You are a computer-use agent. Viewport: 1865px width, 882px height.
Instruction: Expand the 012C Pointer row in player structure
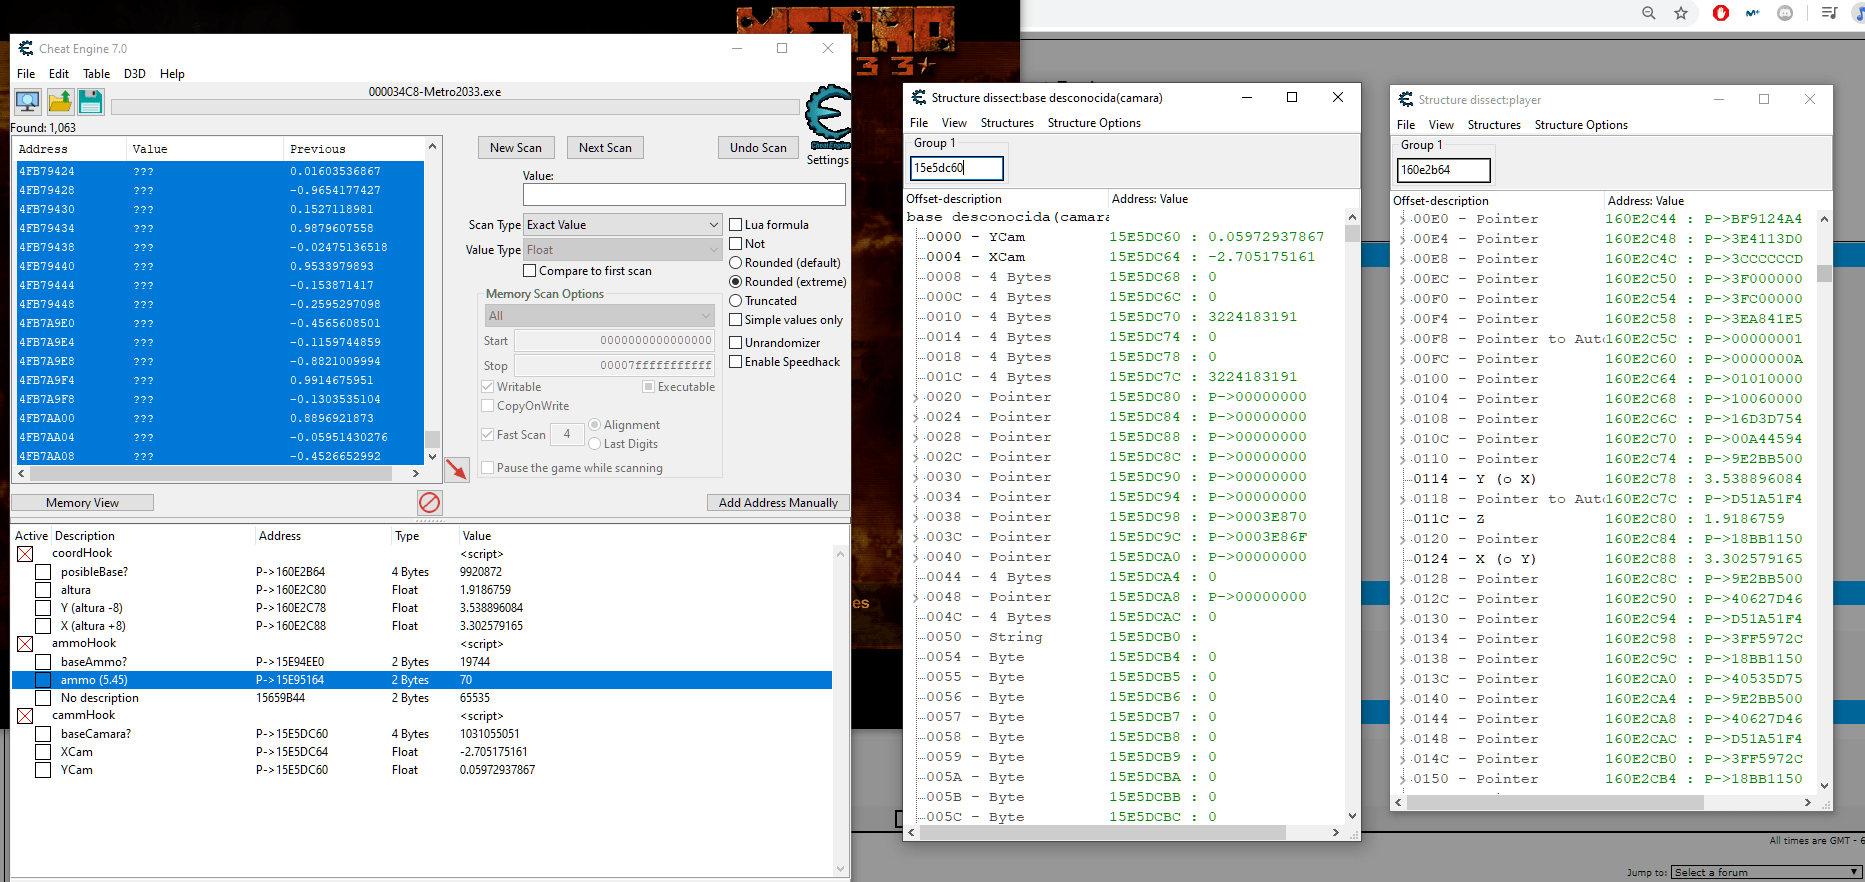point(1402,599)
